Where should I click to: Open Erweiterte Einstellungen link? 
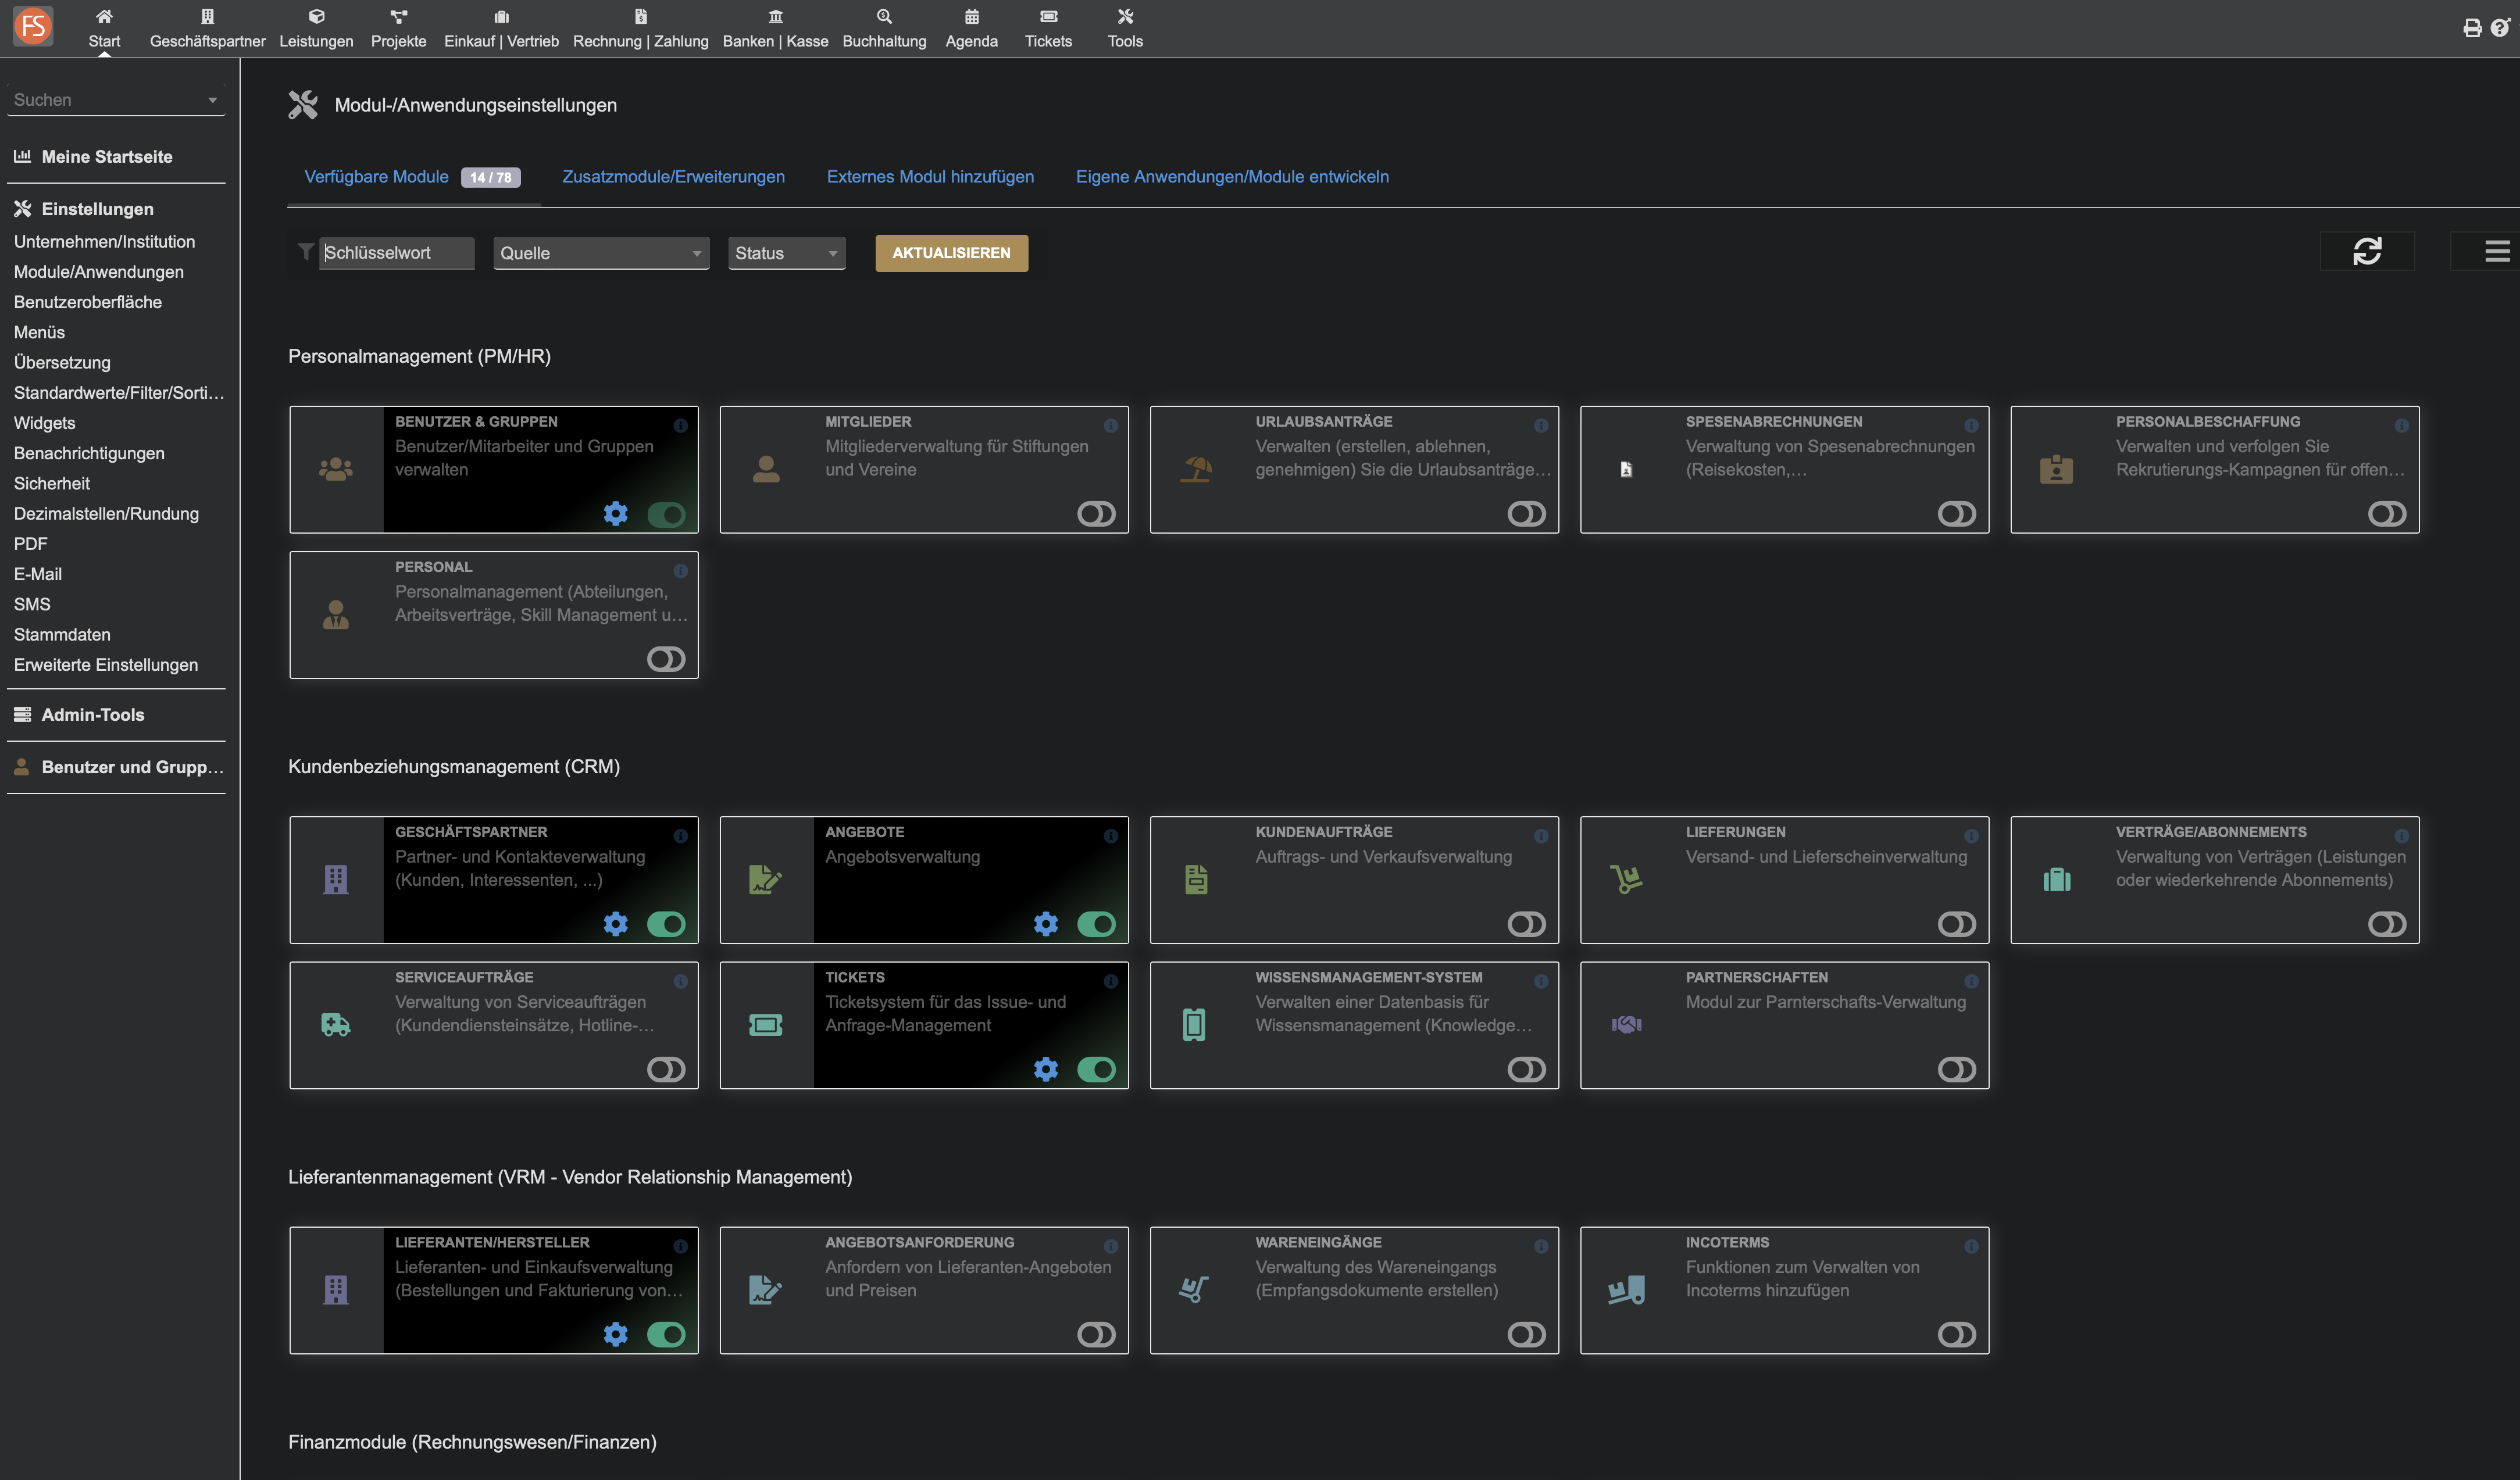[x=106, y=665]
